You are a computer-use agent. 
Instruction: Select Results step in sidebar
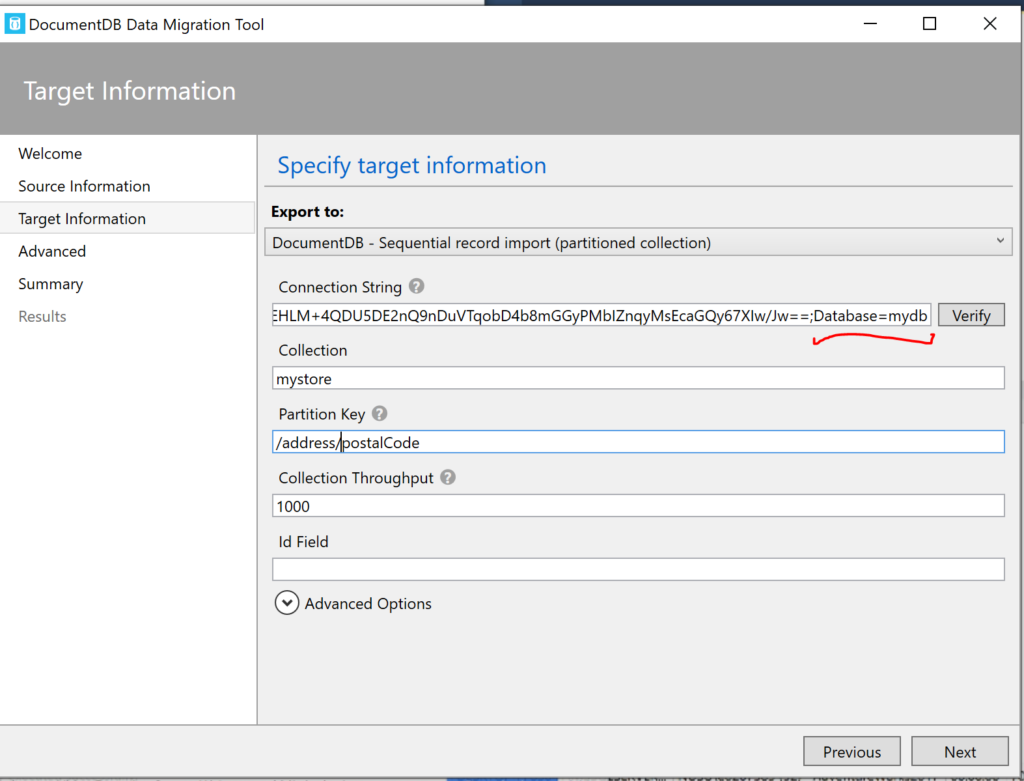pos(42,317)
